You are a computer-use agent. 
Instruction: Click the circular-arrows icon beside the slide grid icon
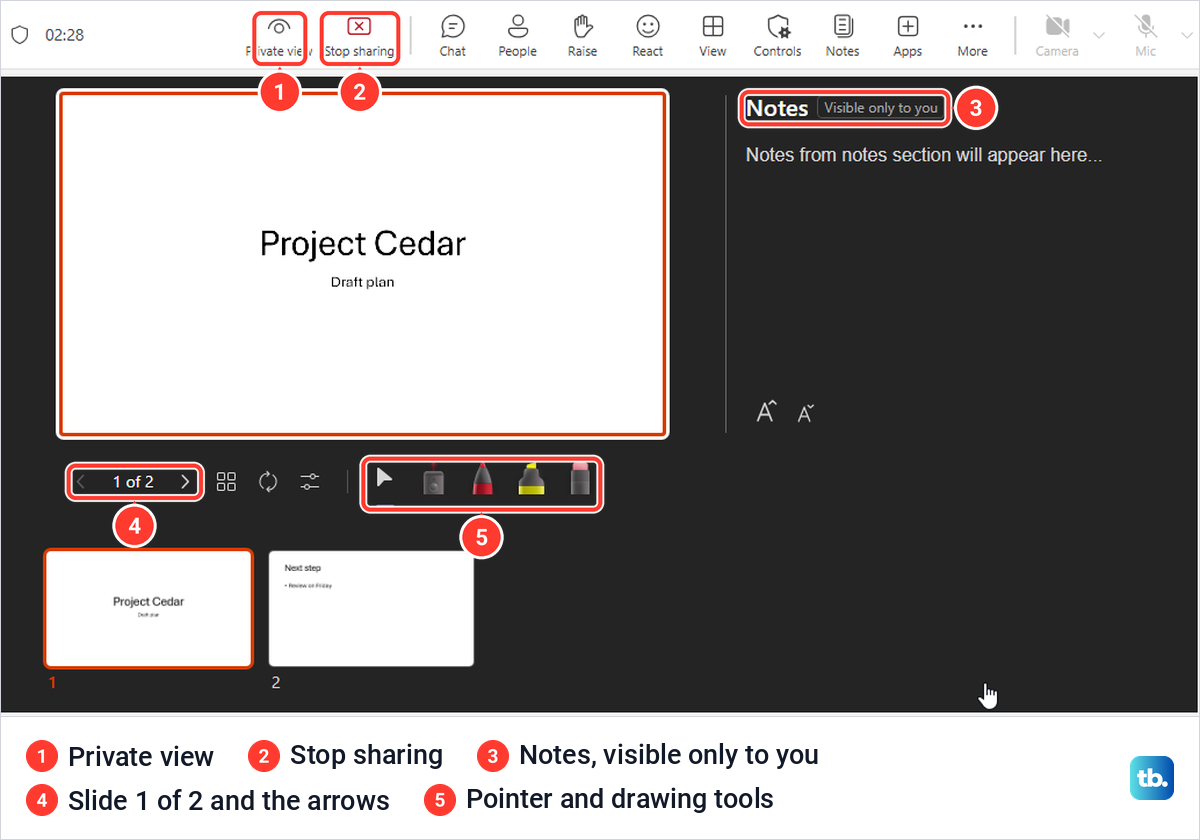coord(268,482)
